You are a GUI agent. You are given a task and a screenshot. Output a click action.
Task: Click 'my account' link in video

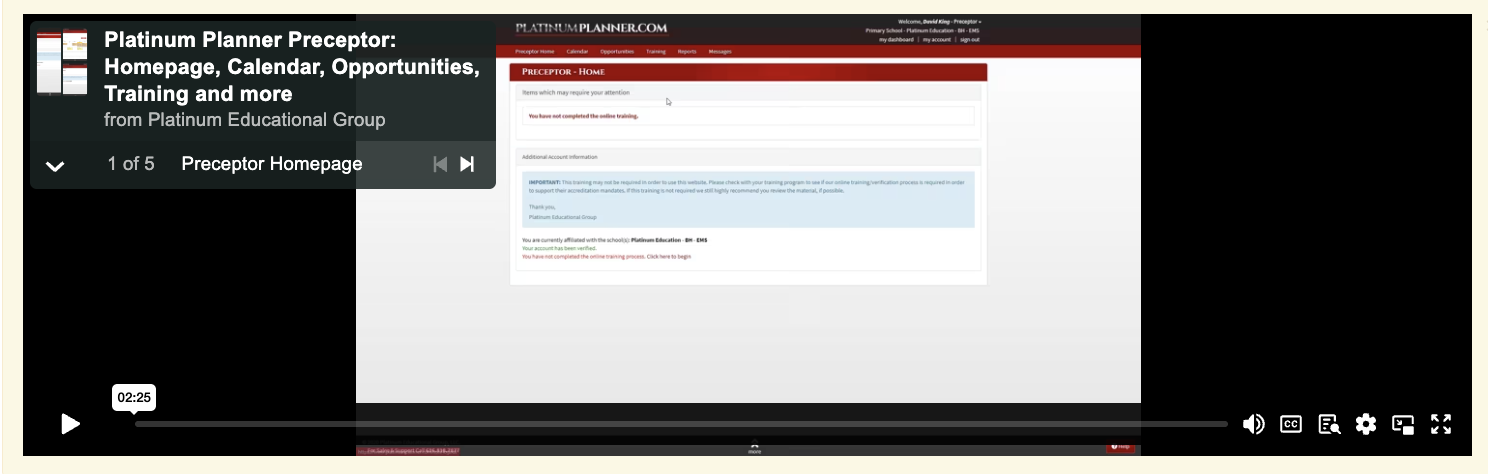pos(937,39)
